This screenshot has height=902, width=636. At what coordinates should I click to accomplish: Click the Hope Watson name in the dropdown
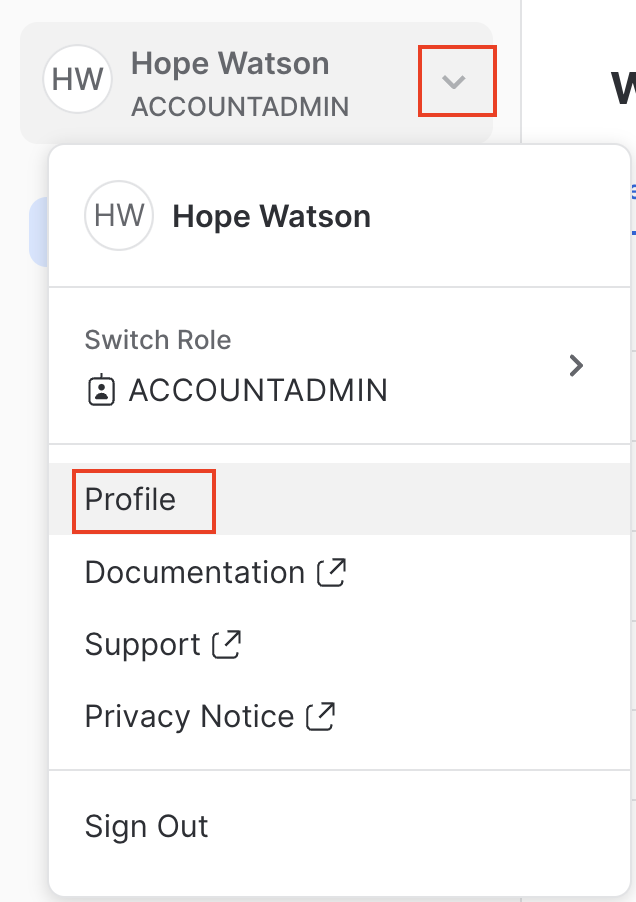271,215
